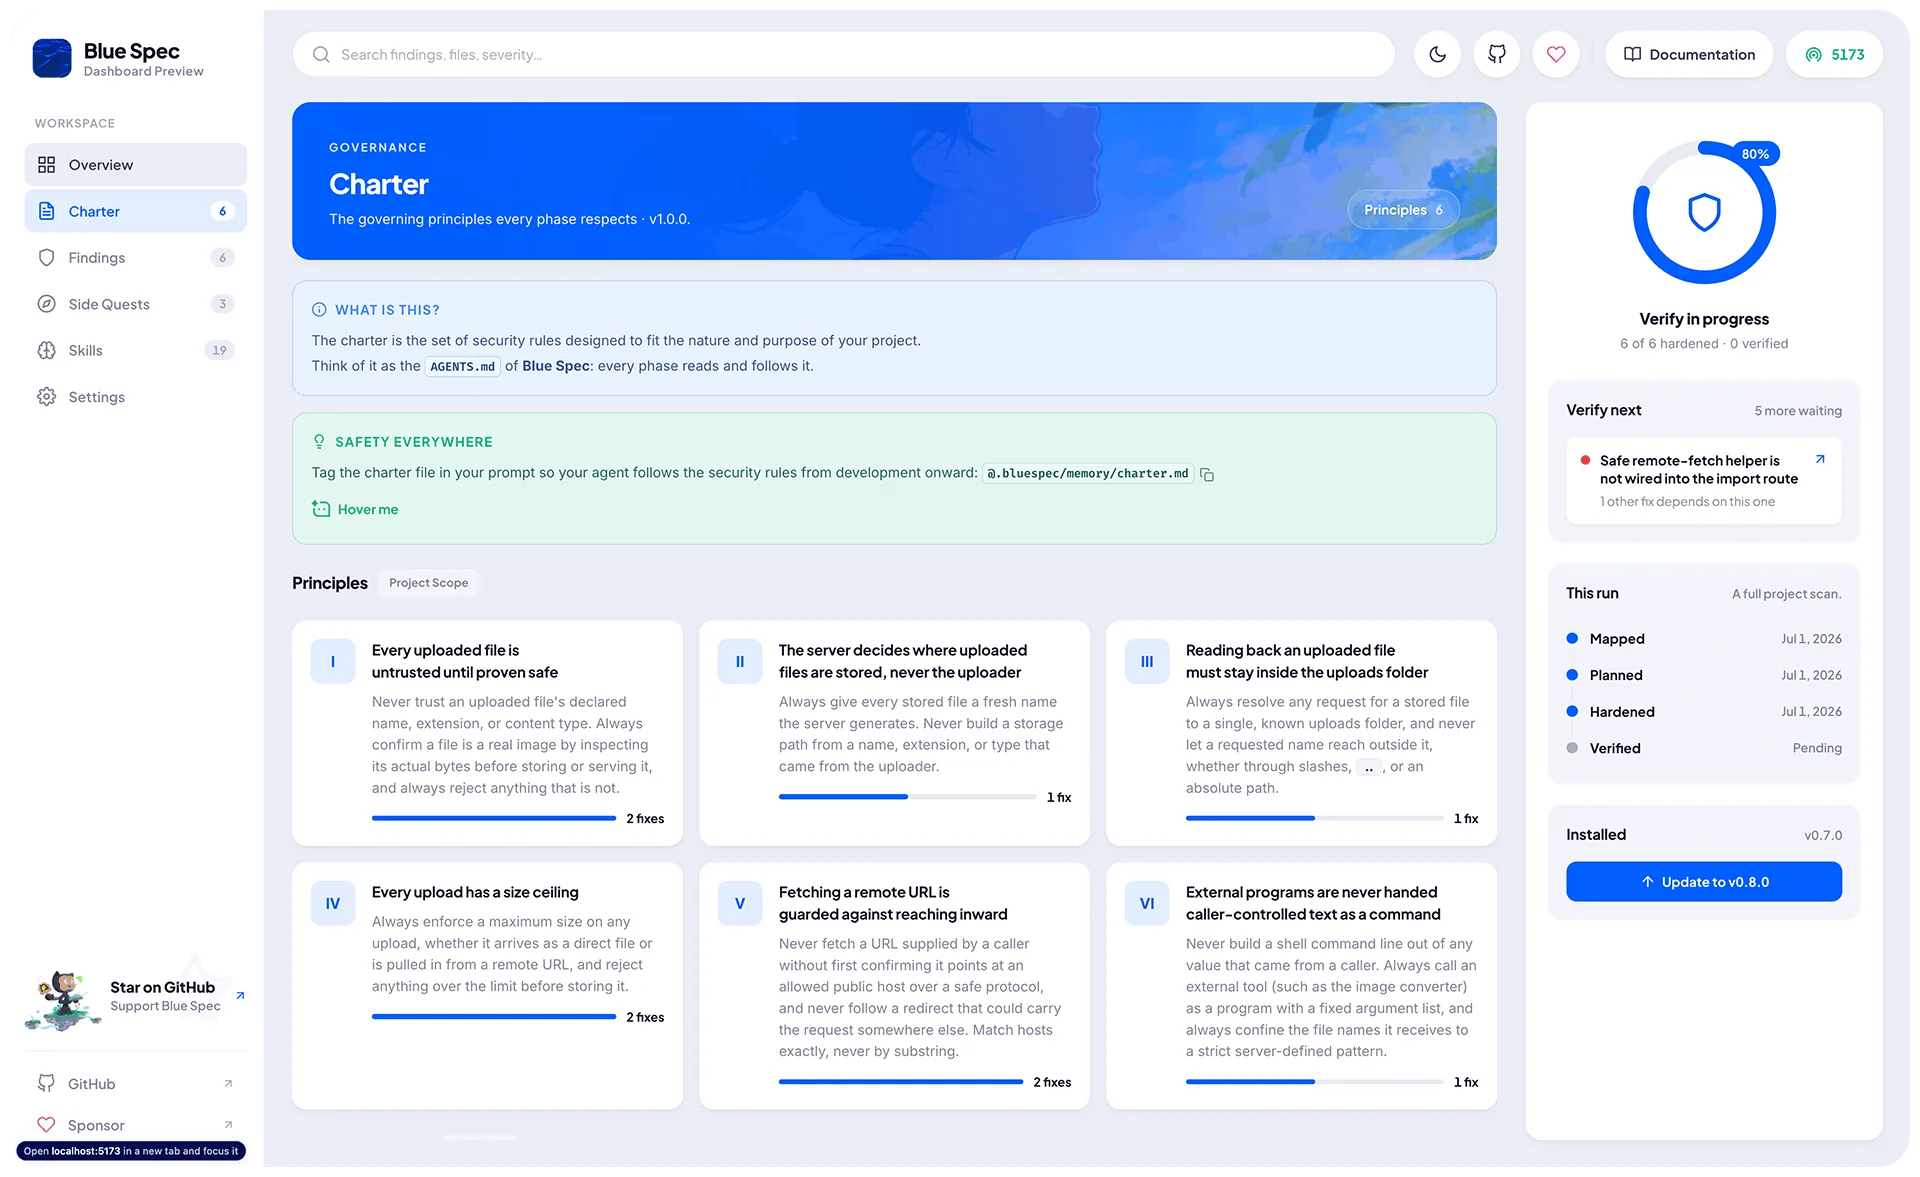1920x1177 pixels.
Task: Open principle VI numeral badge
Action: tap(1147, 903)
